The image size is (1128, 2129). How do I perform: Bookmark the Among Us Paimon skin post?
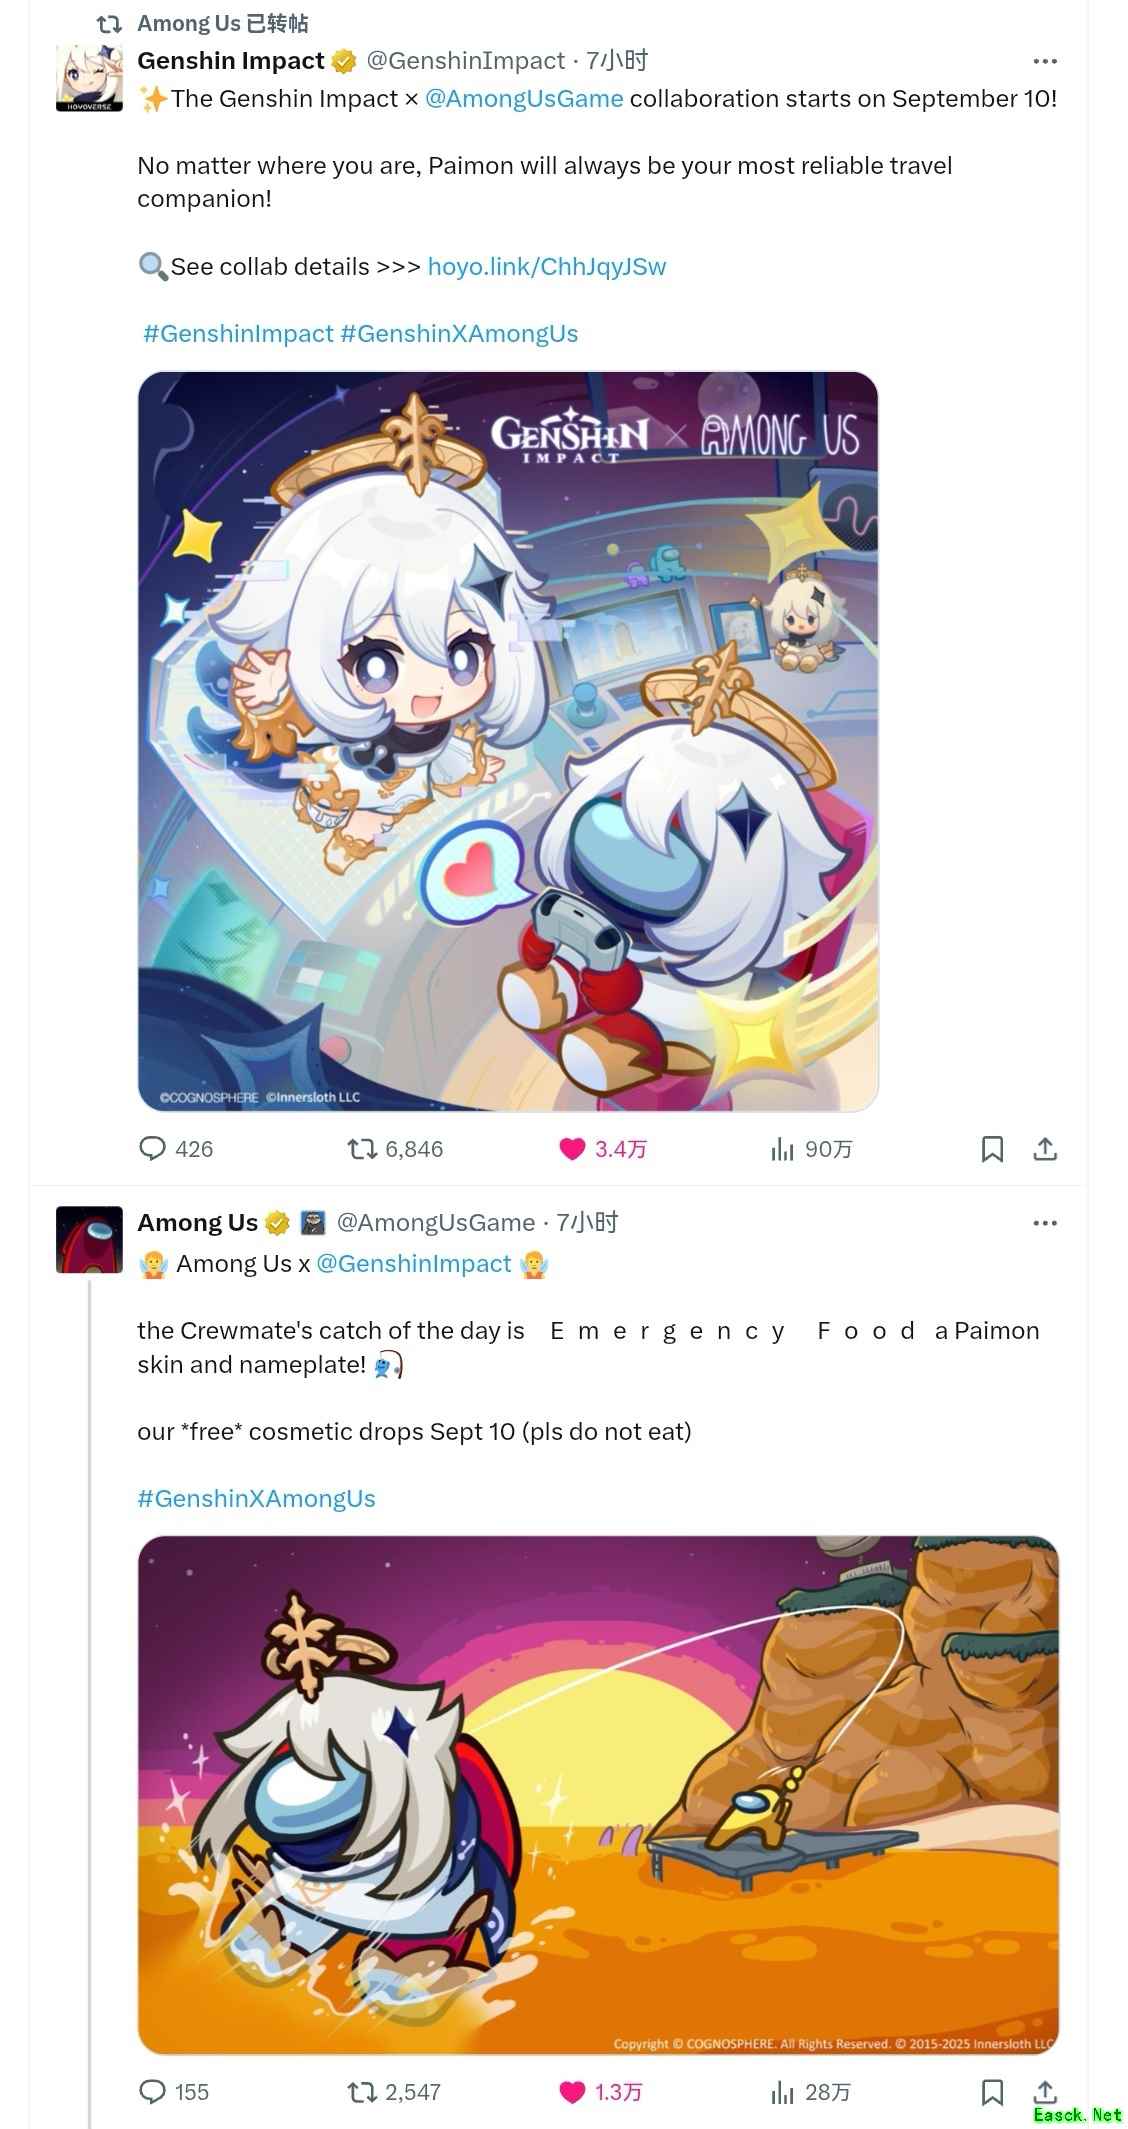click(x=992, y=2091)
